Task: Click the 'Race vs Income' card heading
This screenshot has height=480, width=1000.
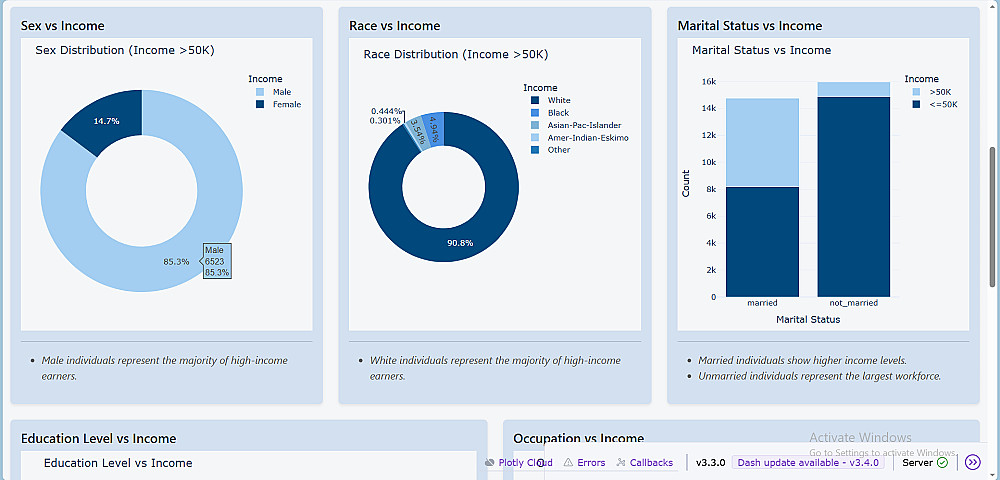Action: coord(395,25)
